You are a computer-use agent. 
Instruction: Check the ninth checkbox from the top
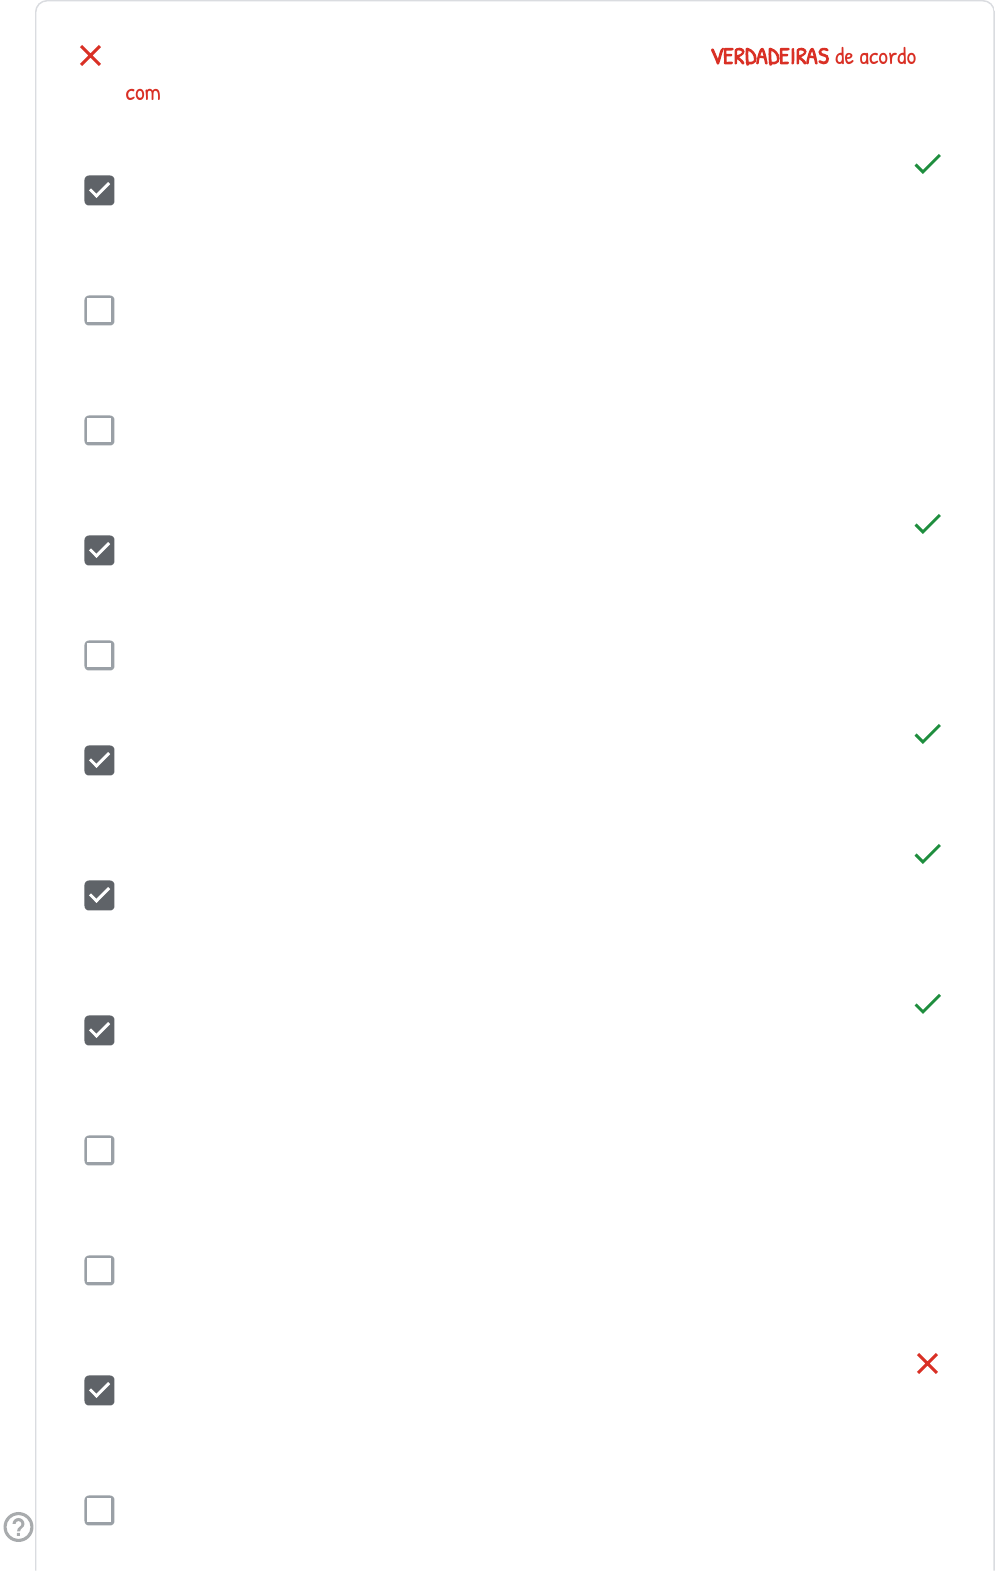[x=99, y=1151]
